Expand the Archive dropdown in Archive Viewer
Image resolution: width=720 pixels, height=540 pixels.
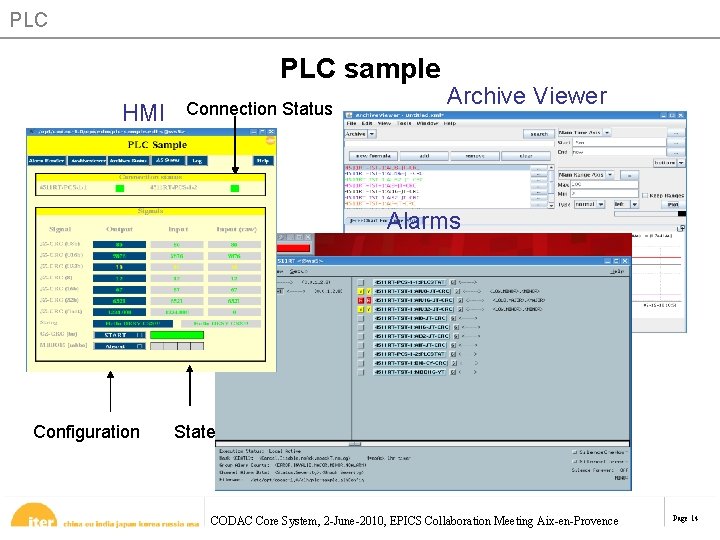[x=371, y=134]
